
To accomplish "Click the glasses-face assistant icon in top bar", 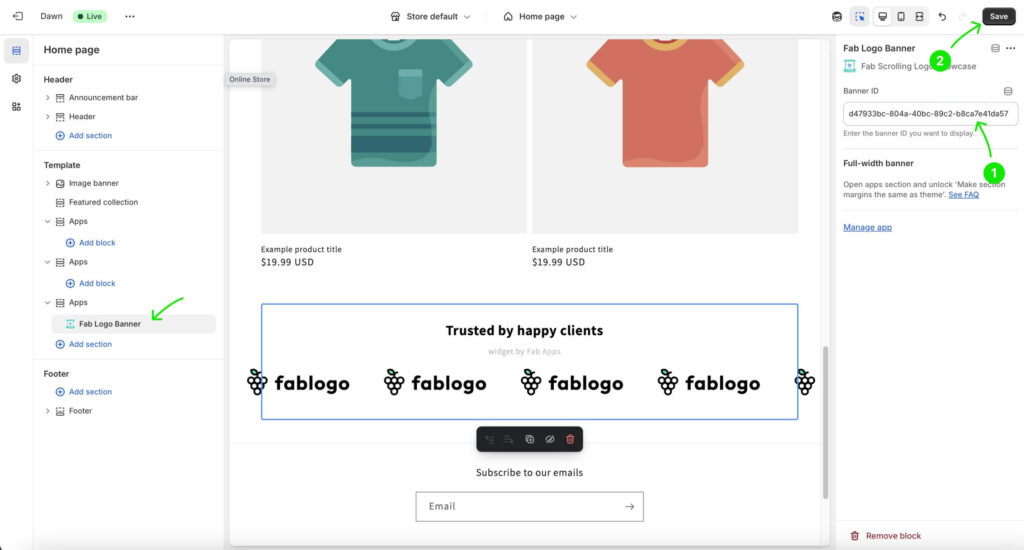I will 837,16.
